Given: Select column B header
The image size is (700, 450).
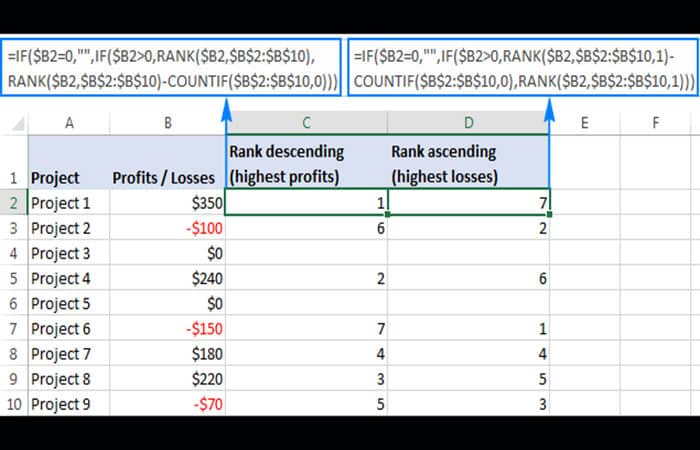Looking at the screenshot, I should click(167, 123).
